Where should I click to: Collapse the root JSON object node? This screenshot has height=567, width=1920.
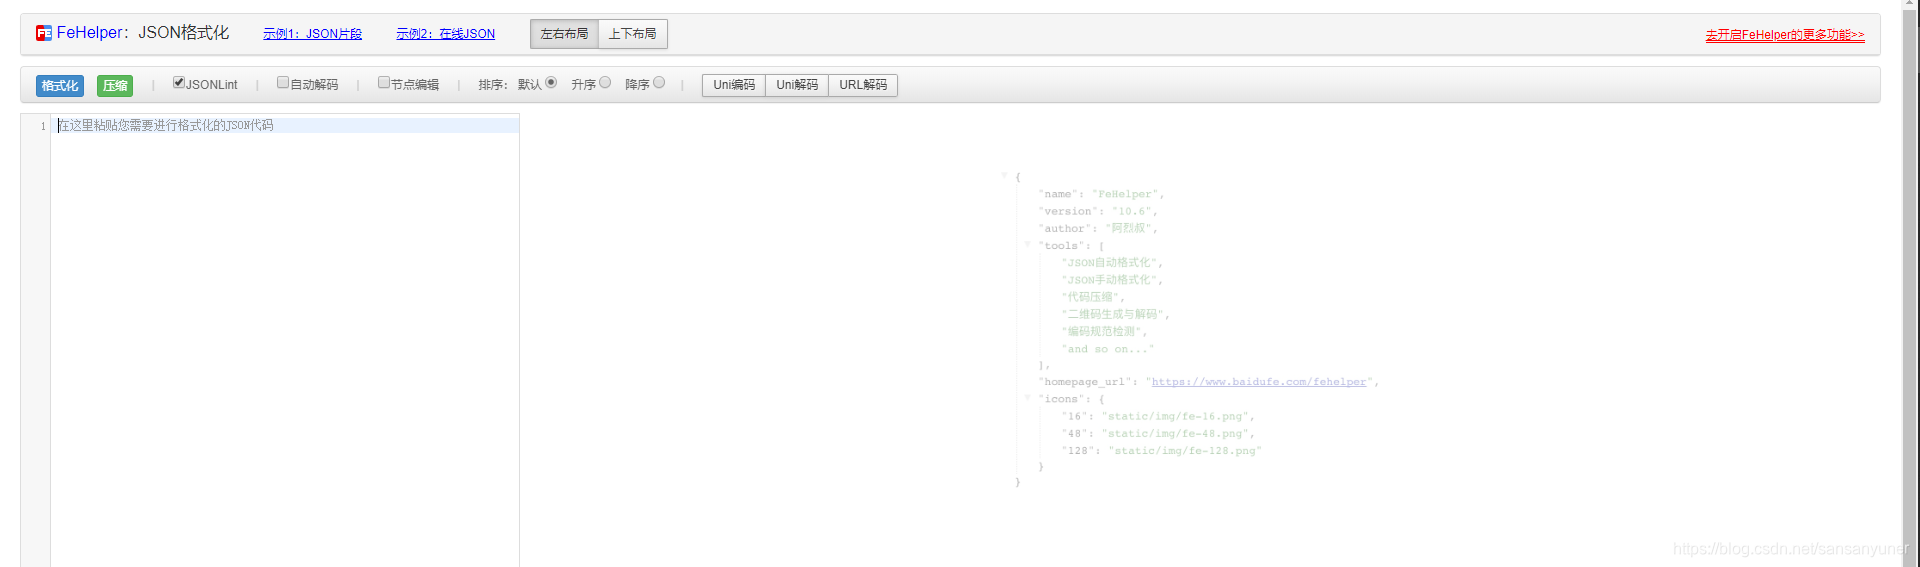tap(1005, 176)
